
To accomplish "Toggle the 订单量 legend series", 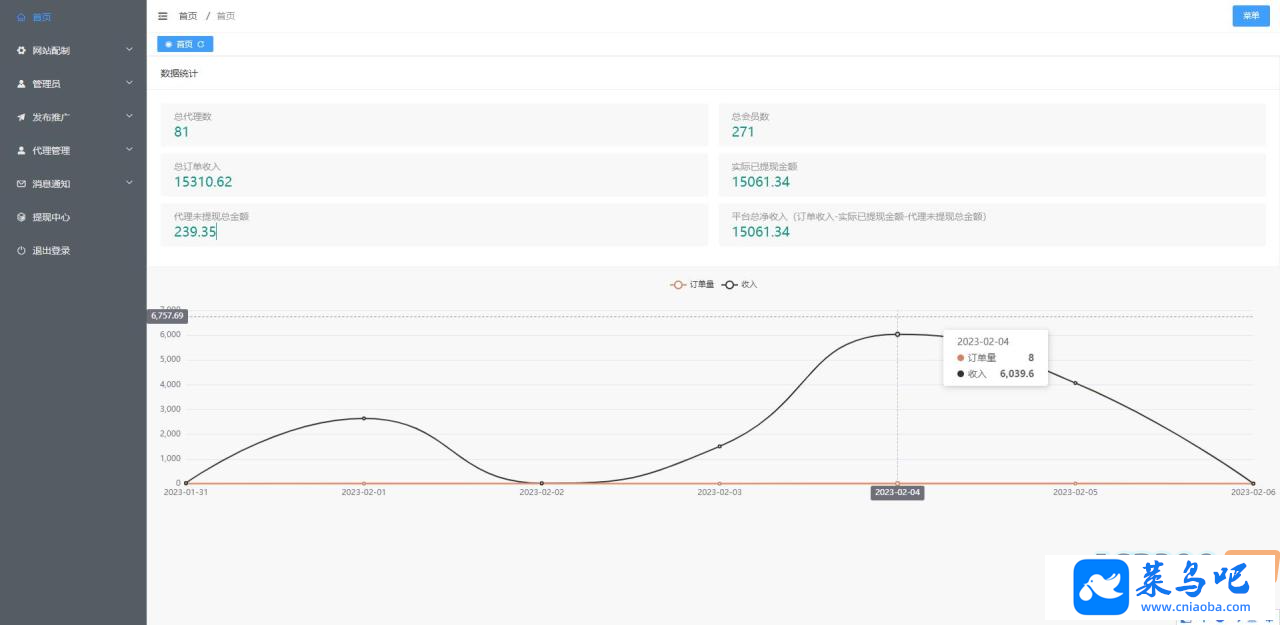I will click(692, 285).
